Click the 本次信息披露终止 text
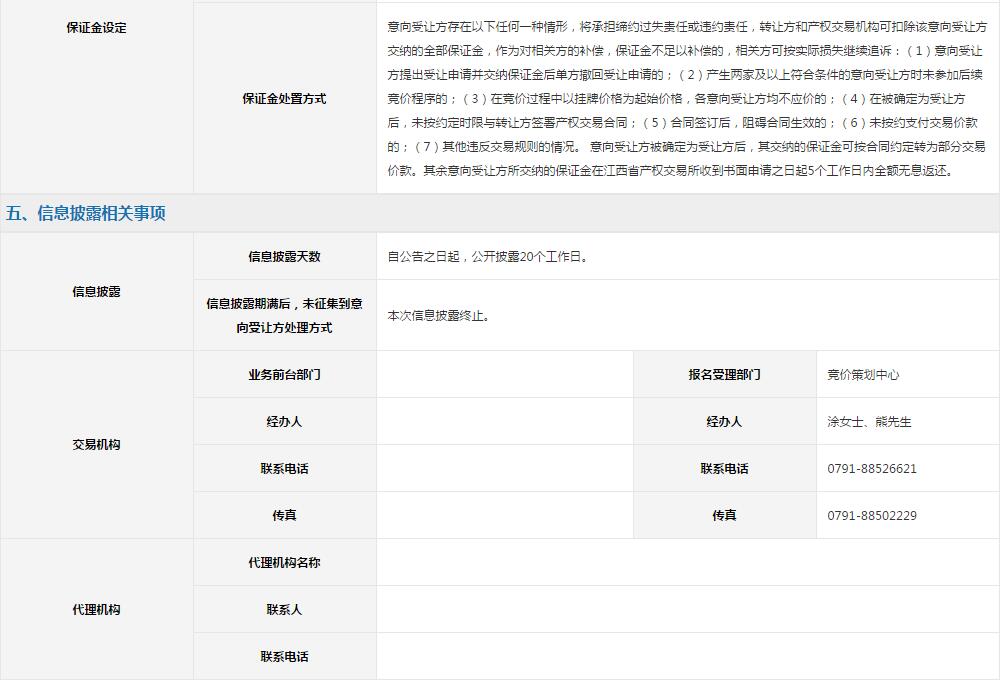This screenshot has width=1003, height=683. (x=439, y=316)
